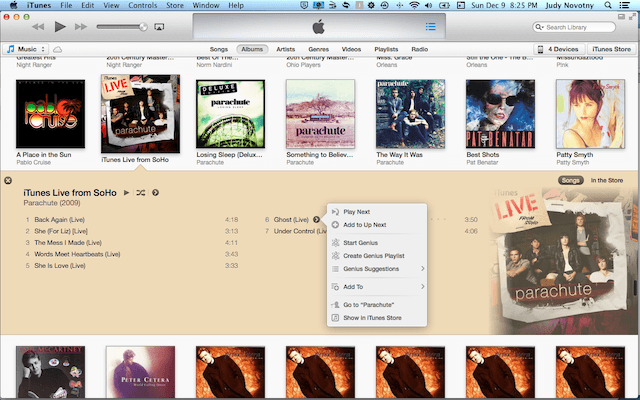This screenshot has width=640, height=400.
Task: Open album options arrow next to shuffle
Action: tap(156, 193)
